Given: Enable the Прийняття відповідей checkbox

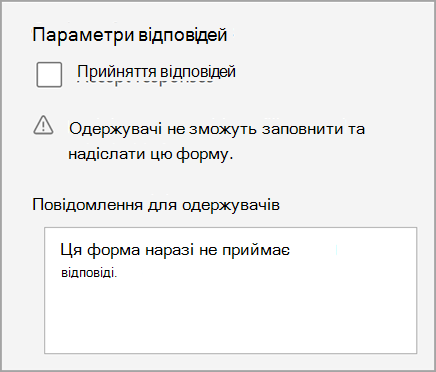Looking at the screenshot, I should (x=49, y=74).
